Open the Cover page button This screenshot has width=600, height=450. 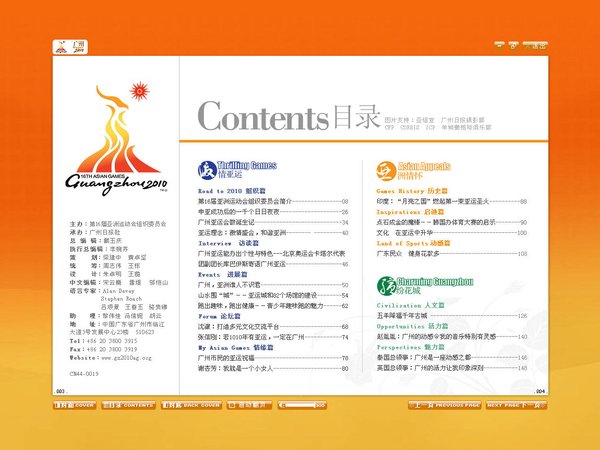(x=74, y=405)
